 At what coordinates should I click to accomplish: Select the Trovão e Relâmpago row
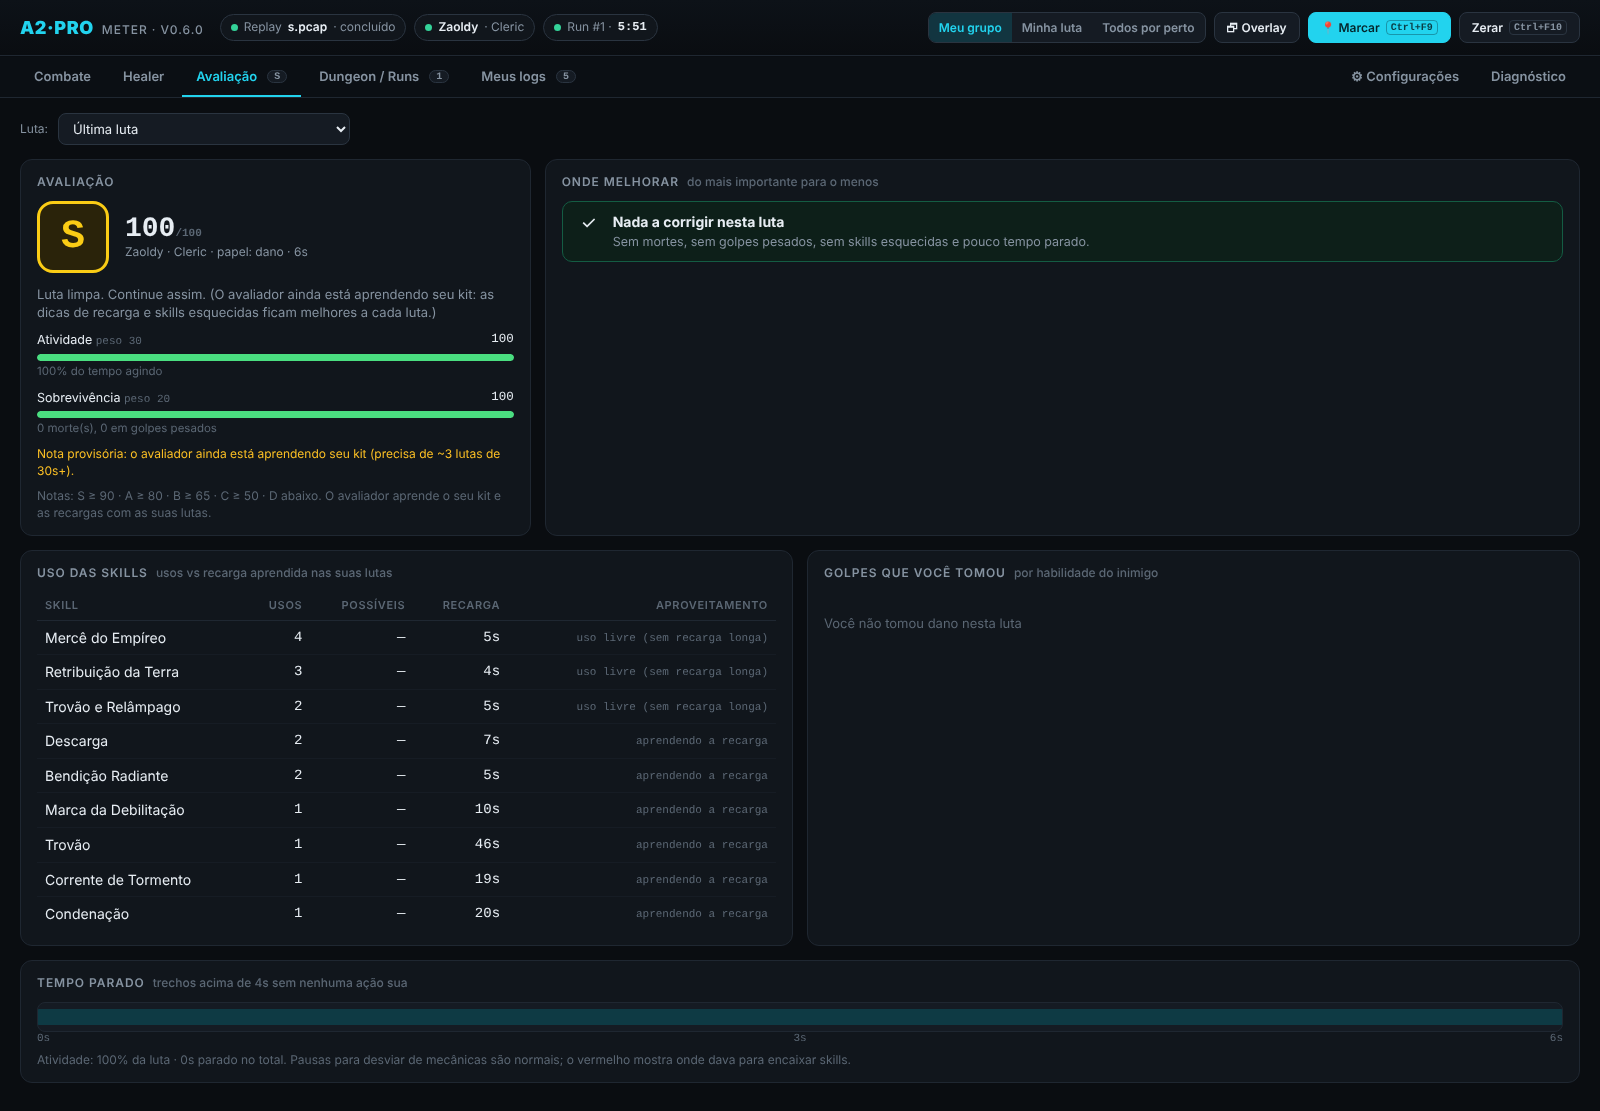(406, 706)
